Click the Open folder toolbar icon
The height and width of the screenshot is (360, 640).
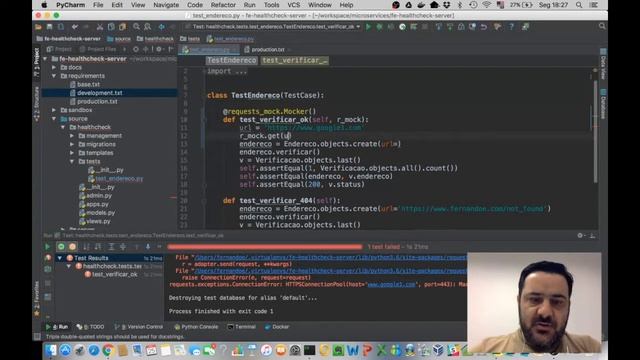click(x=38, y=27)
